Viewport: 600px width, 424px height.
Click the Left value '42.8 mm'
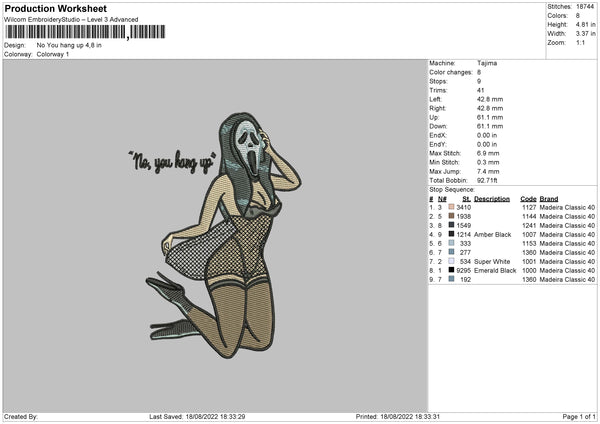point(490,99)
